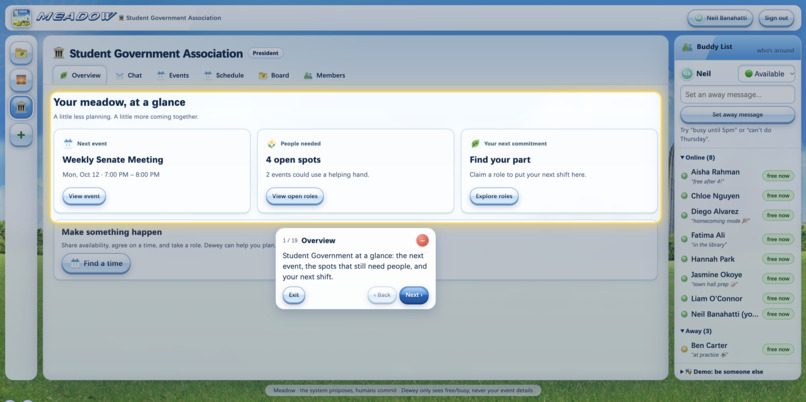Select Neil Banahatti (you) buddy row

point(737,314)
